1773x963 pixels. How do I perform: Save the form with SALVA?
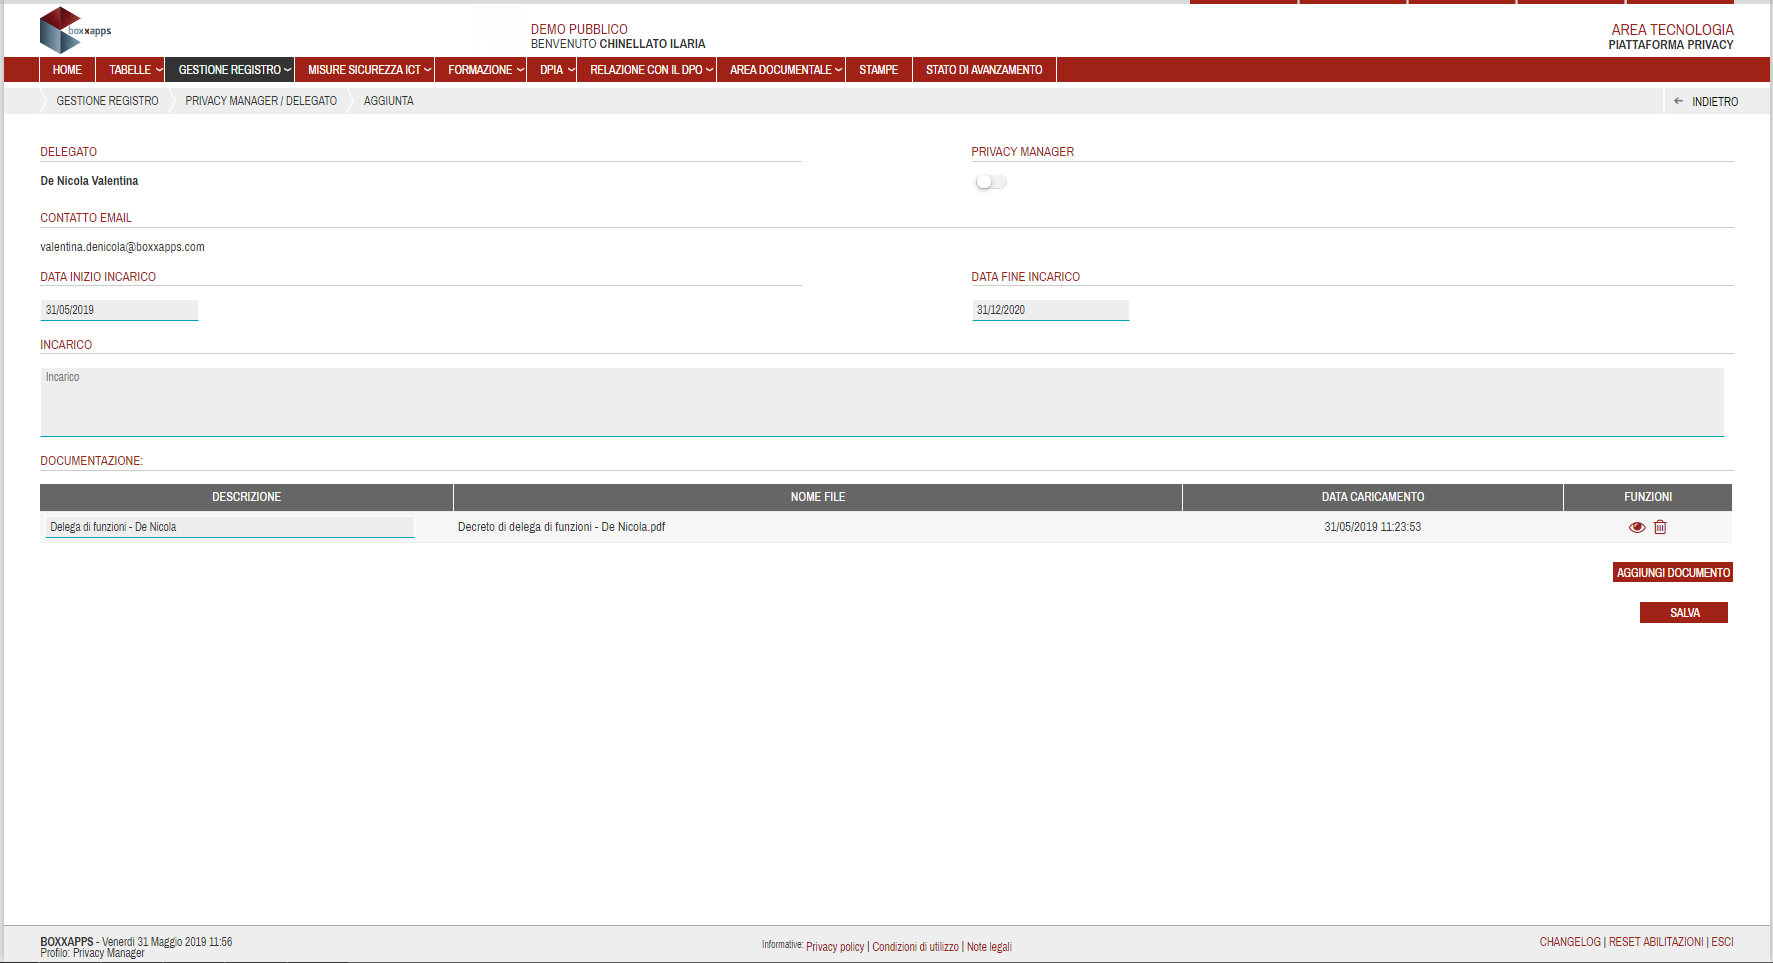[1684, 612]
